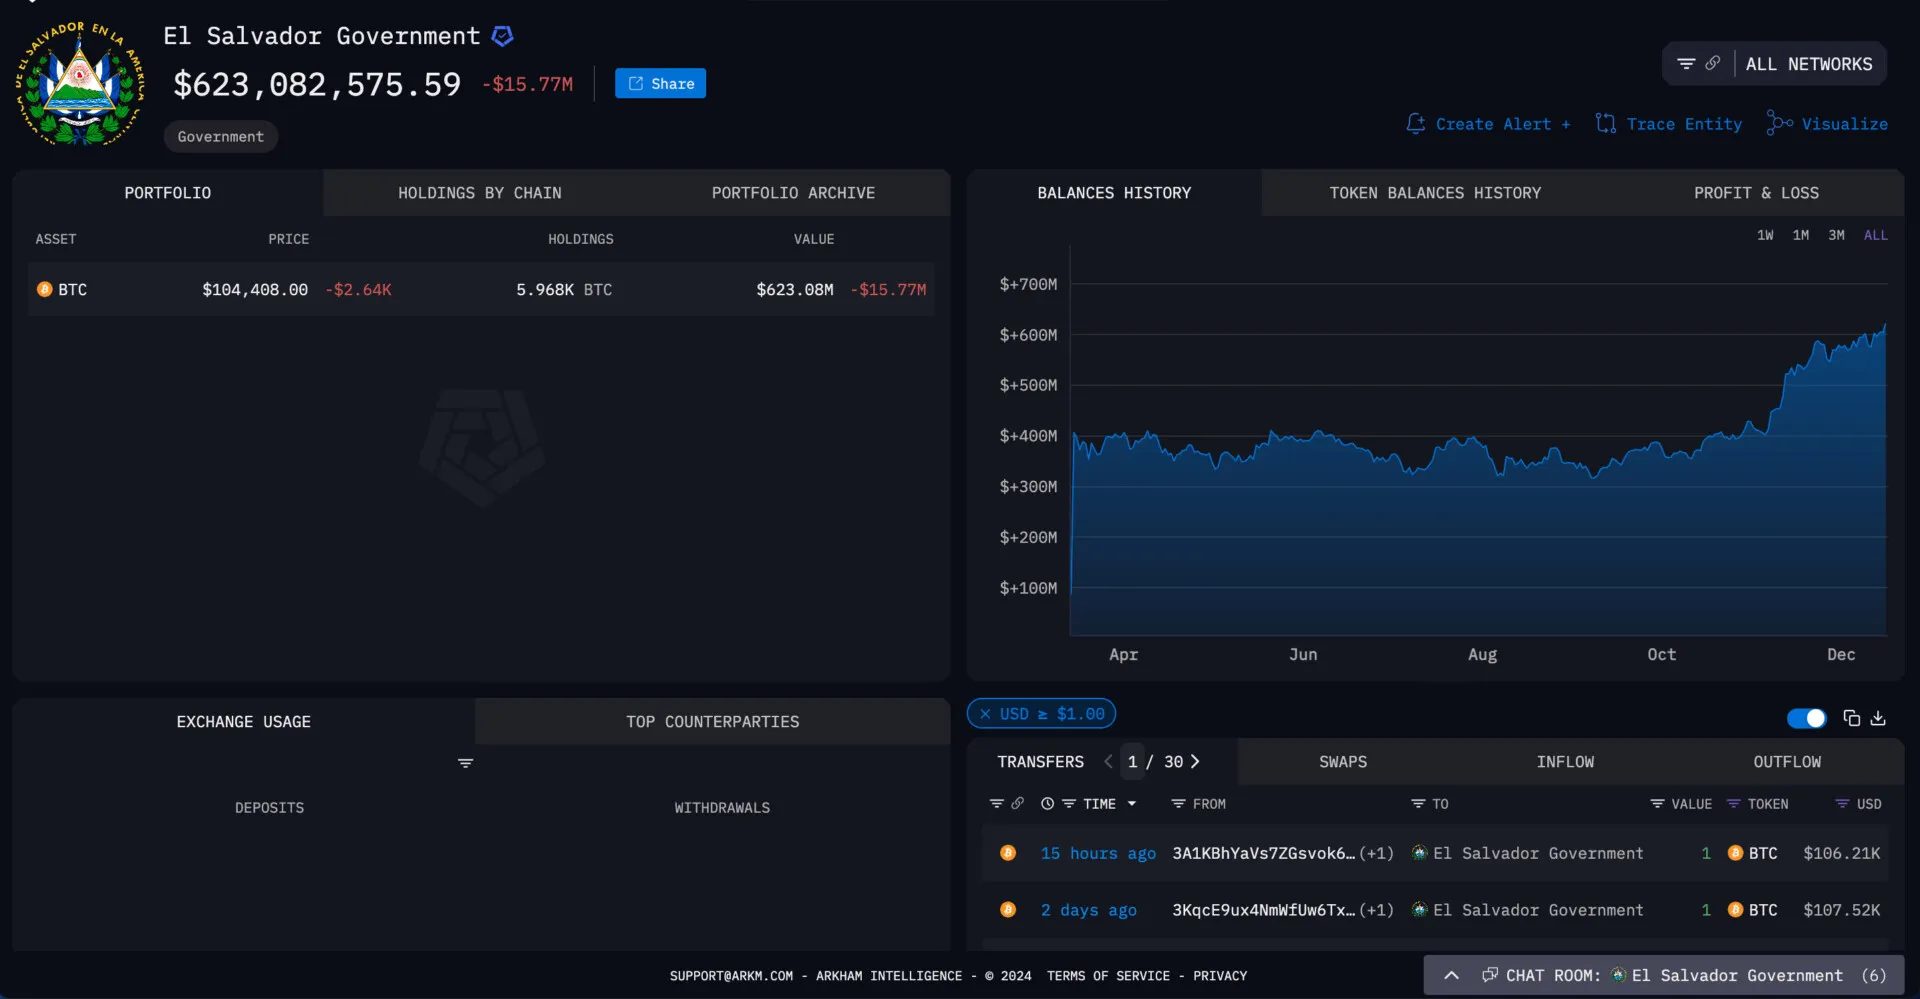Open the network filter icon beside All Networks
This screenshot has width=1920, height=999.
1686,63
